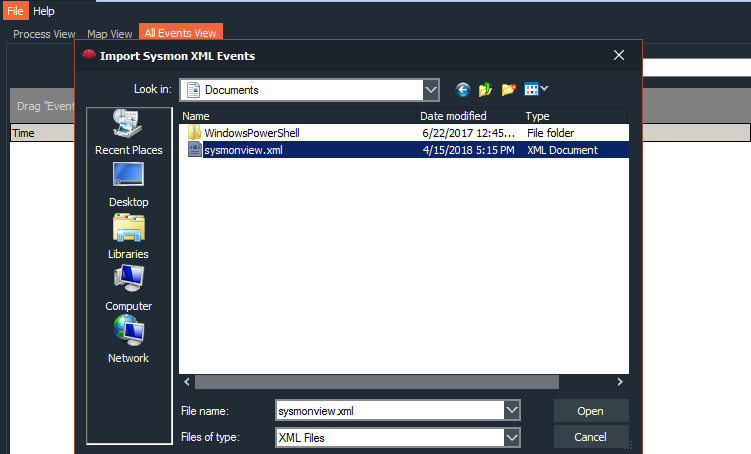Create a new folder in Documents
Screen dimensions: 751x454
[509, 90]
